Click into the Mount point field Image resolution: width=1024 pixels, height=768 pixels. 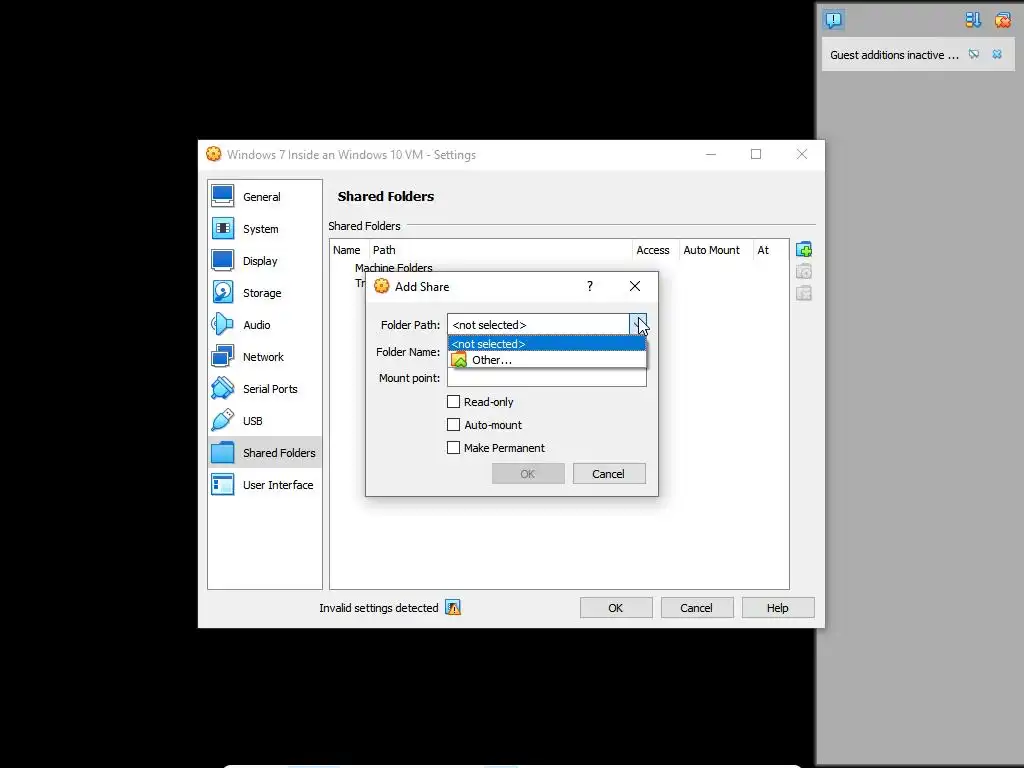click(x=547, y=377)
